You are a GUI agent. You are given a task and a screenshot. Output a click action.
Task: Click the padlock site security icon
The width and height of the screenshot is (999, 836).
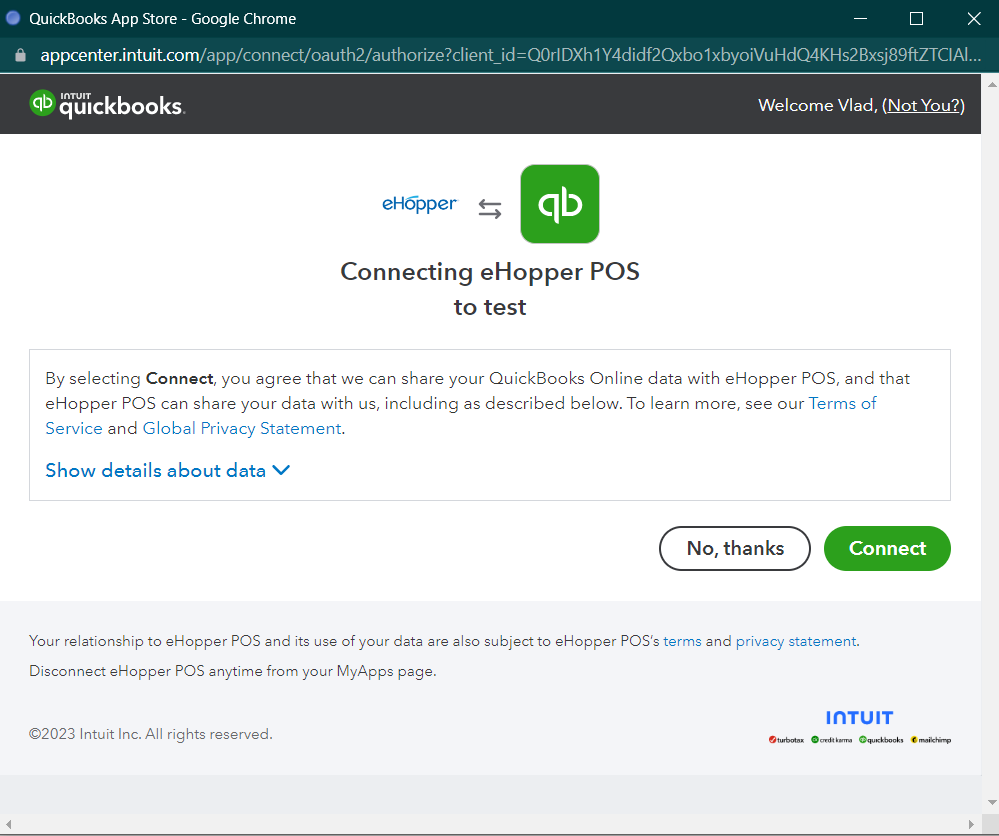[x=20, y=55]
